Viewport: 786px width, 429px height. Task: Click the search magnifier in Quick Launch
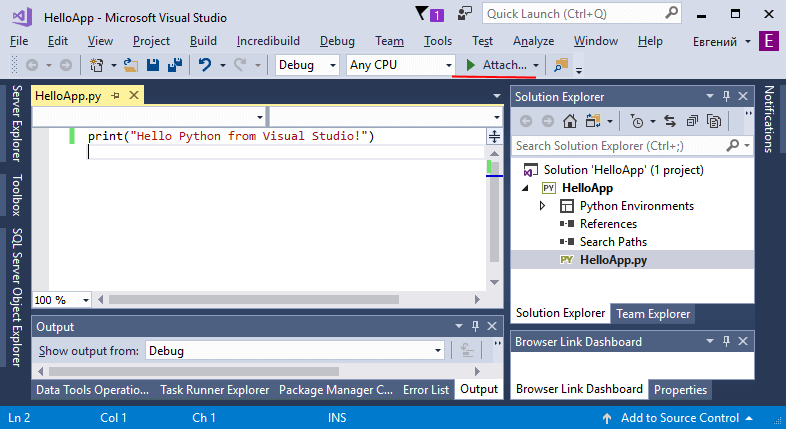(x=671, y=13)
